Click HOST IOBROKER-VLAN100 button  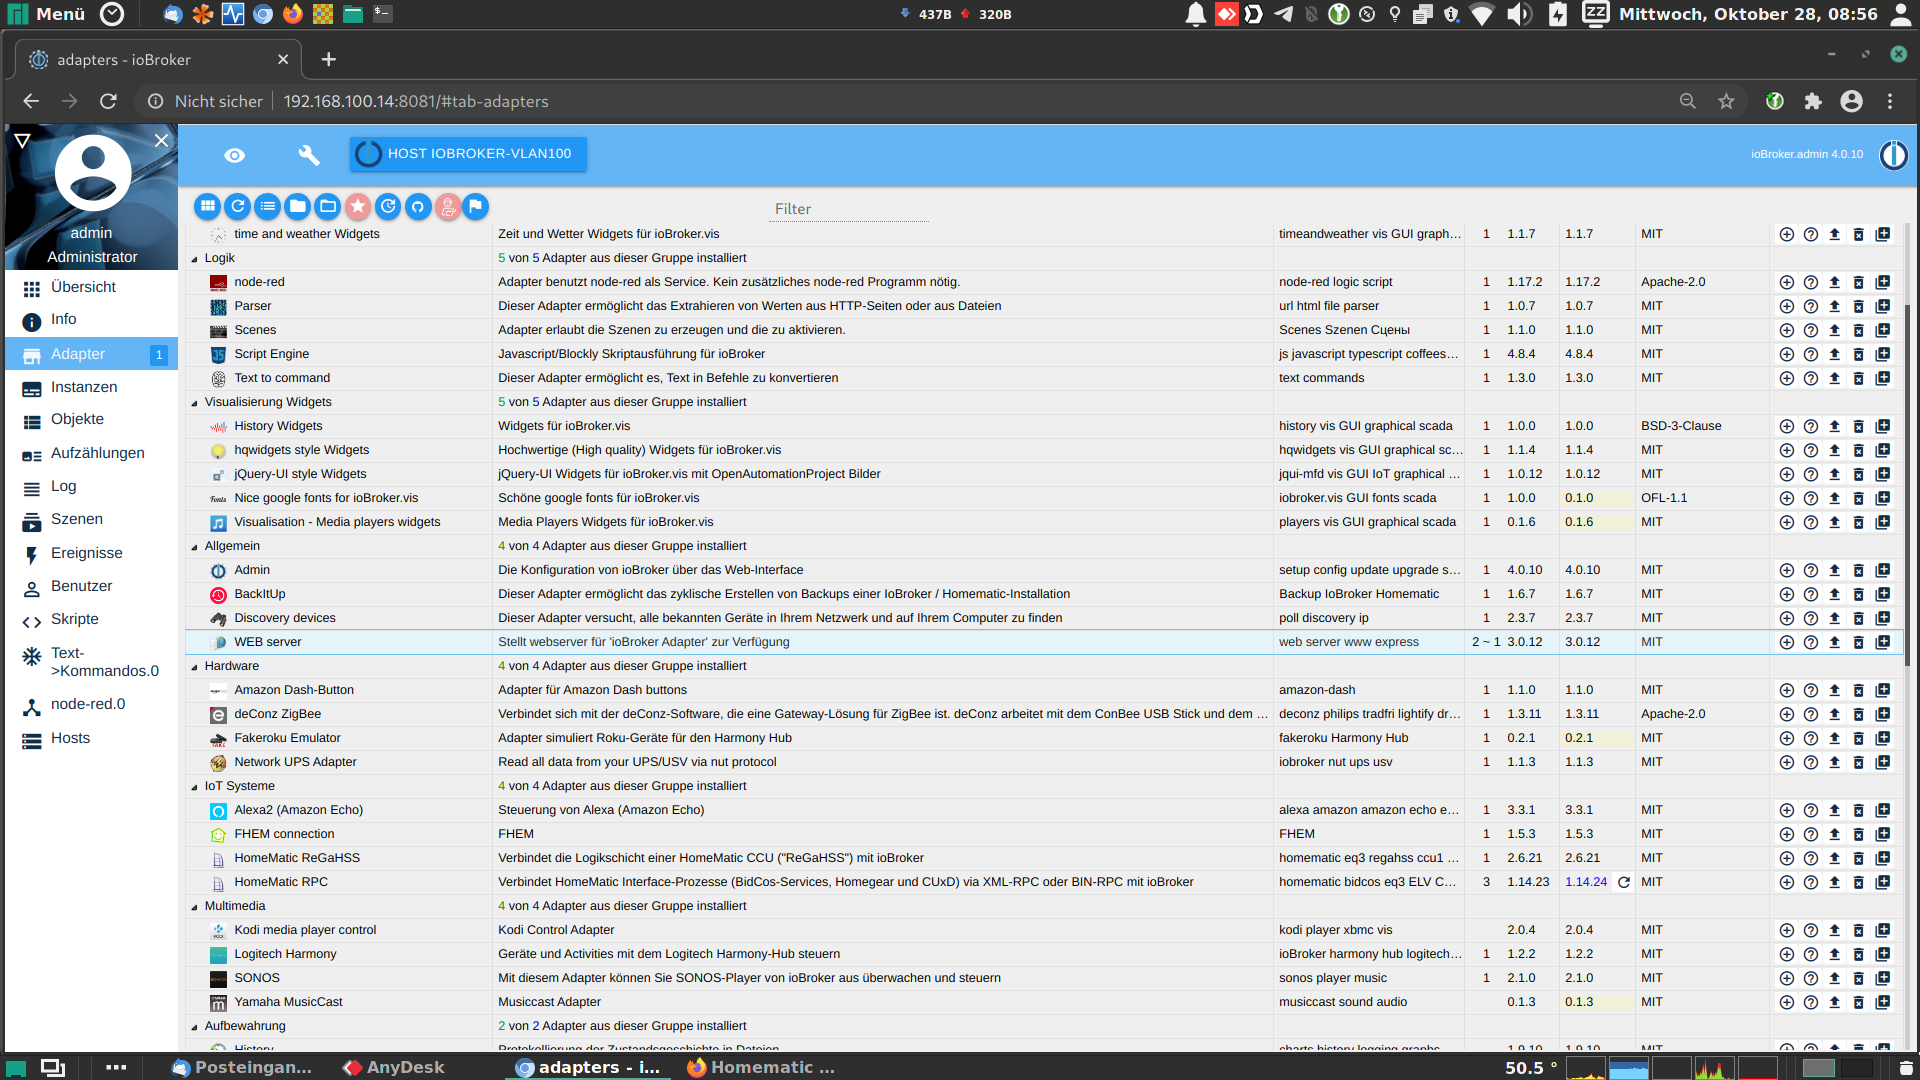click(x=468, y=154)
